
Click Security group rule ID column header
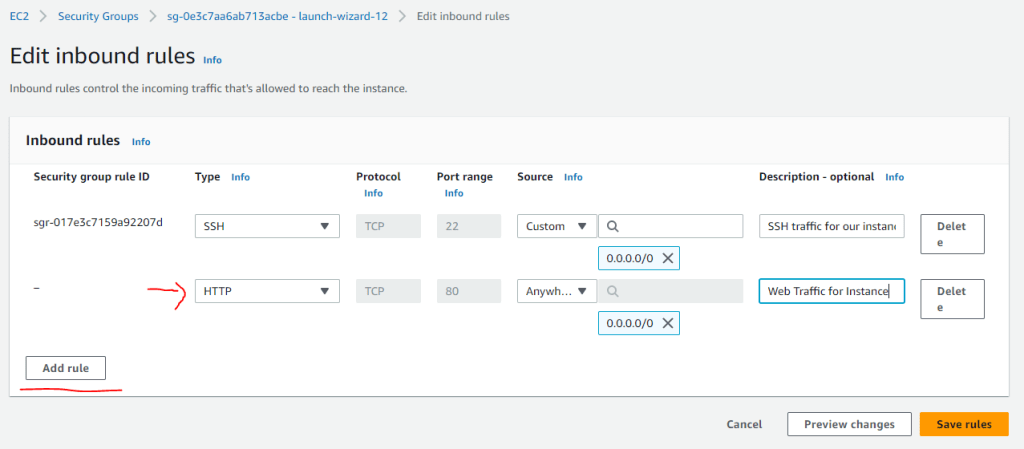coord(91,177)
